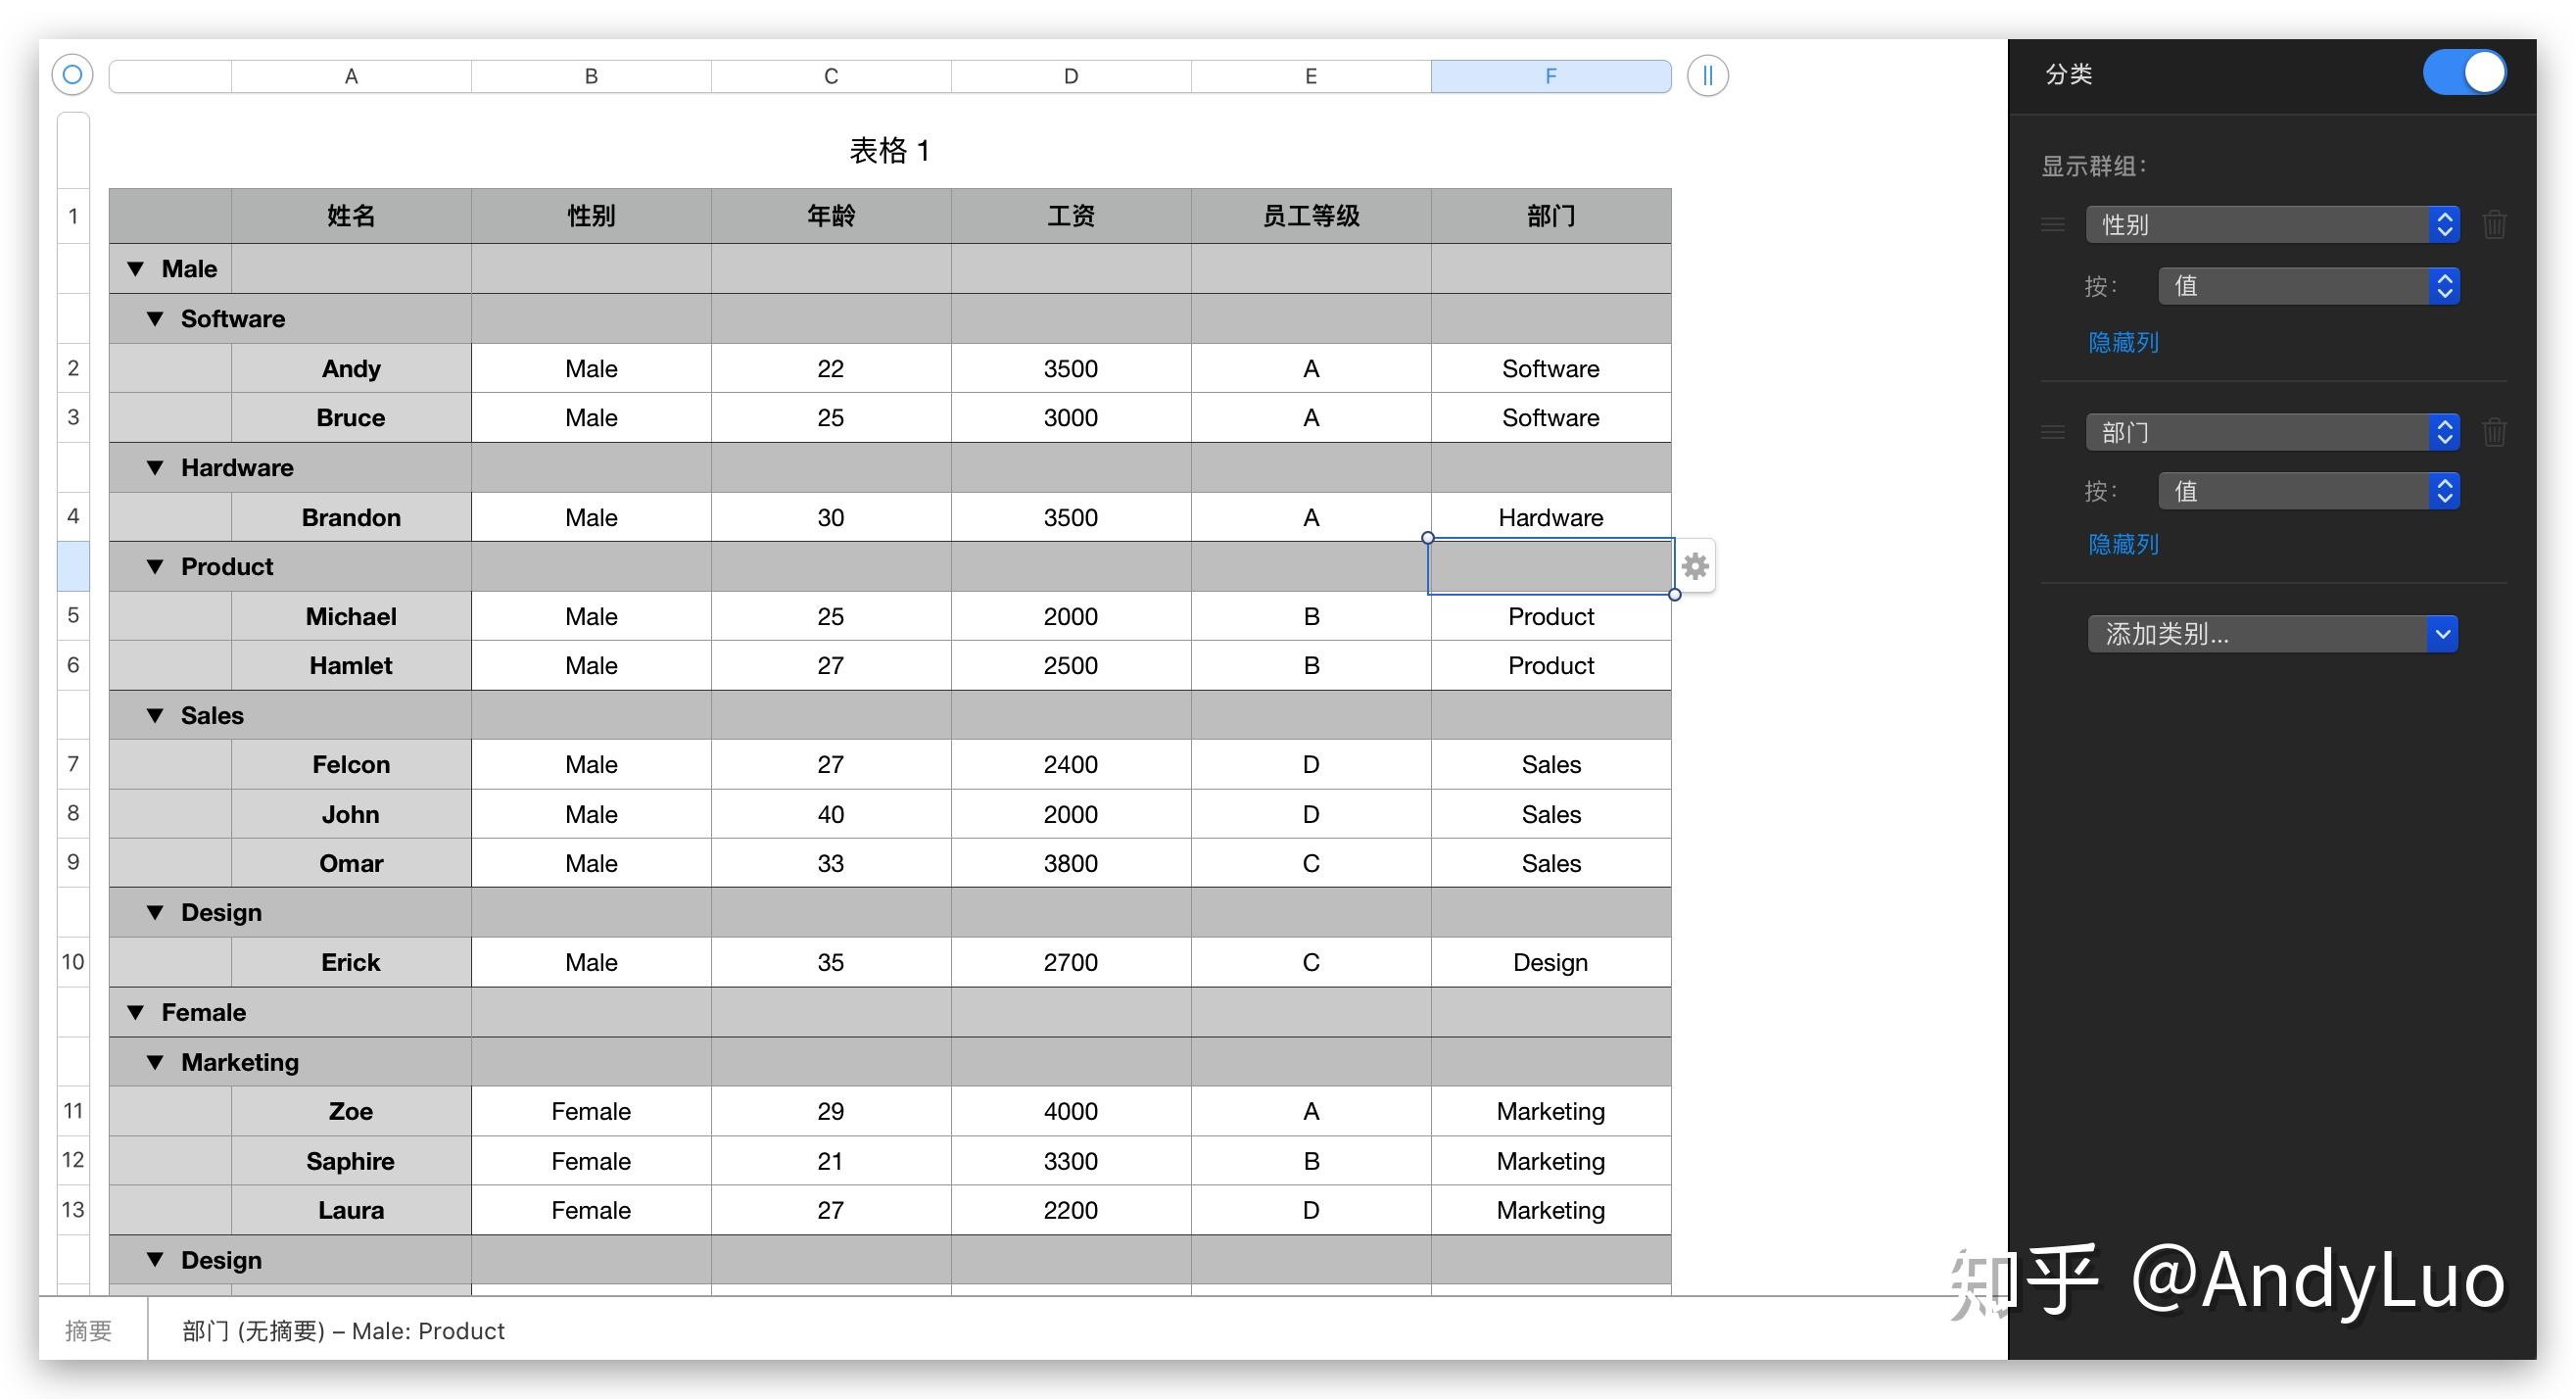Click the table select-all circle handle

[72, 75]
